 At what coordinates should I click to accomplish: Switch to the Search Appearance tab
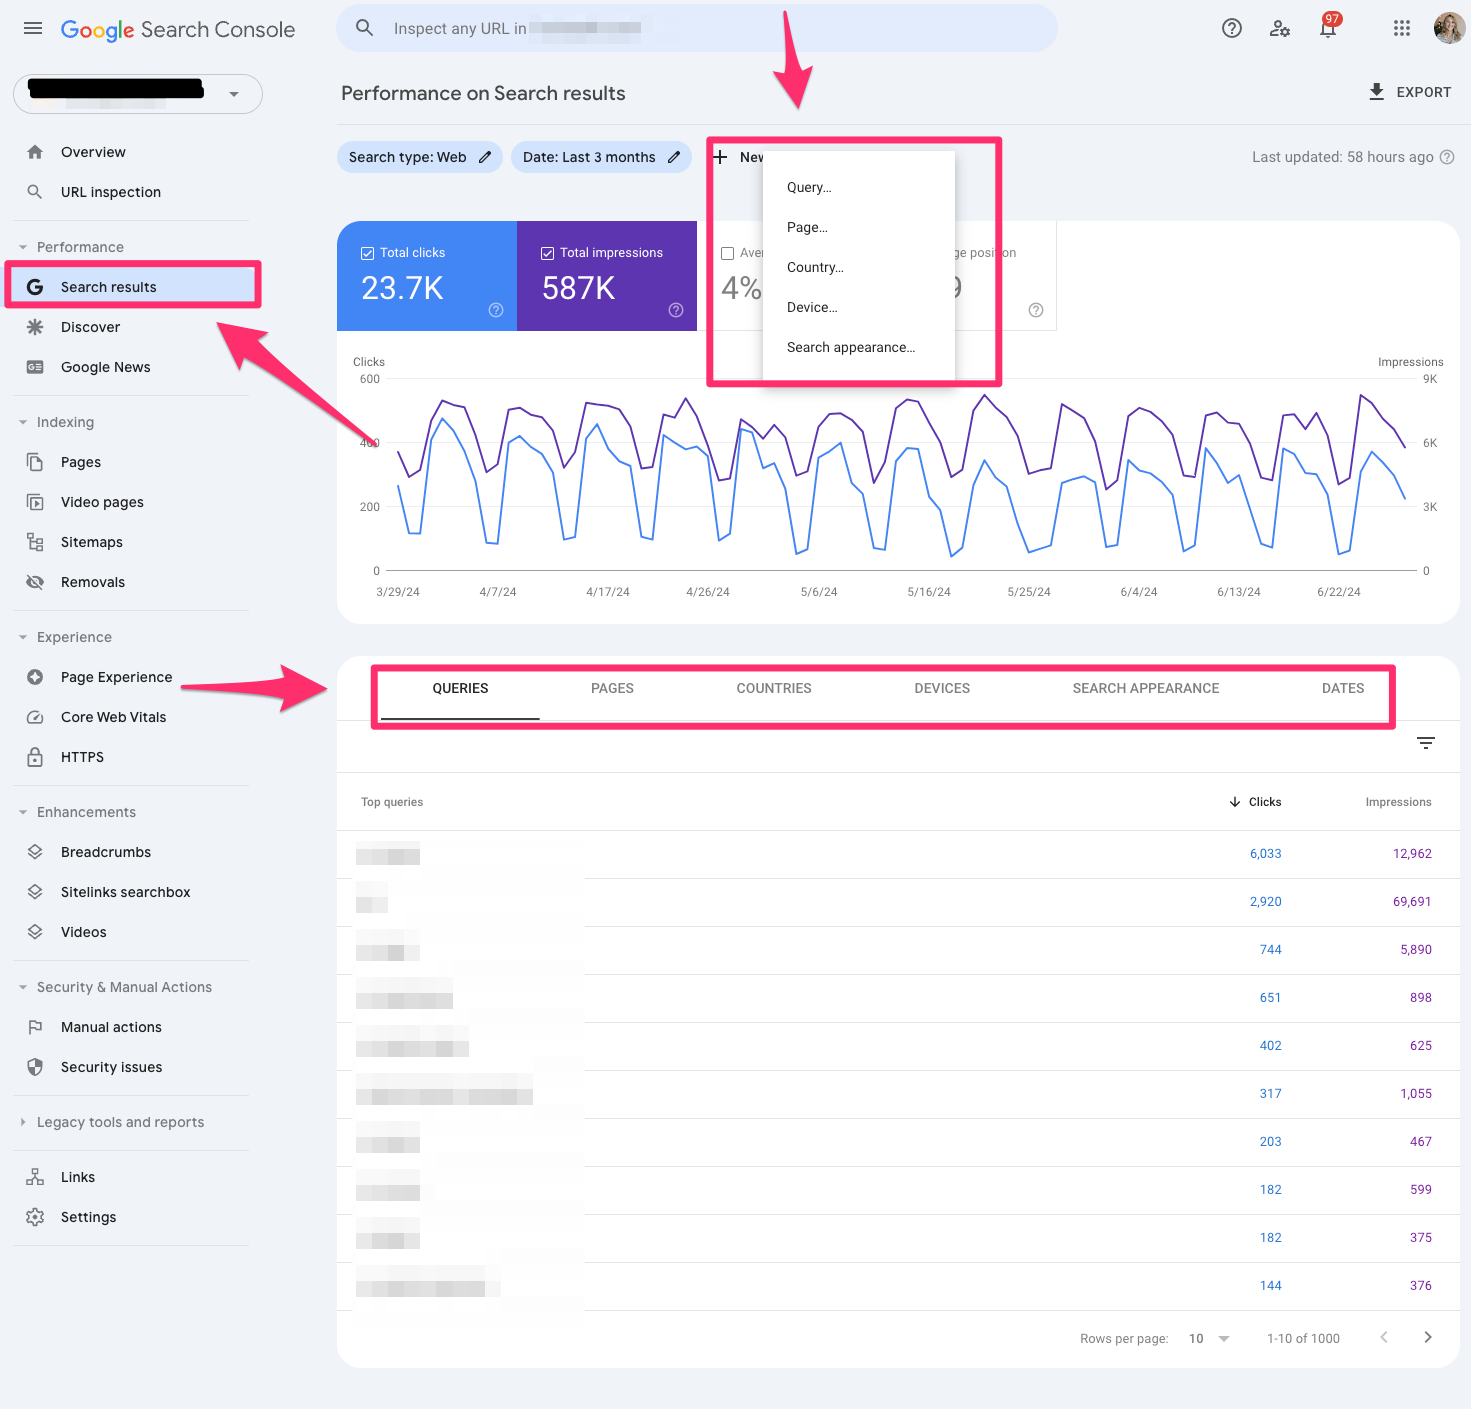click(x=1146, y=688)
